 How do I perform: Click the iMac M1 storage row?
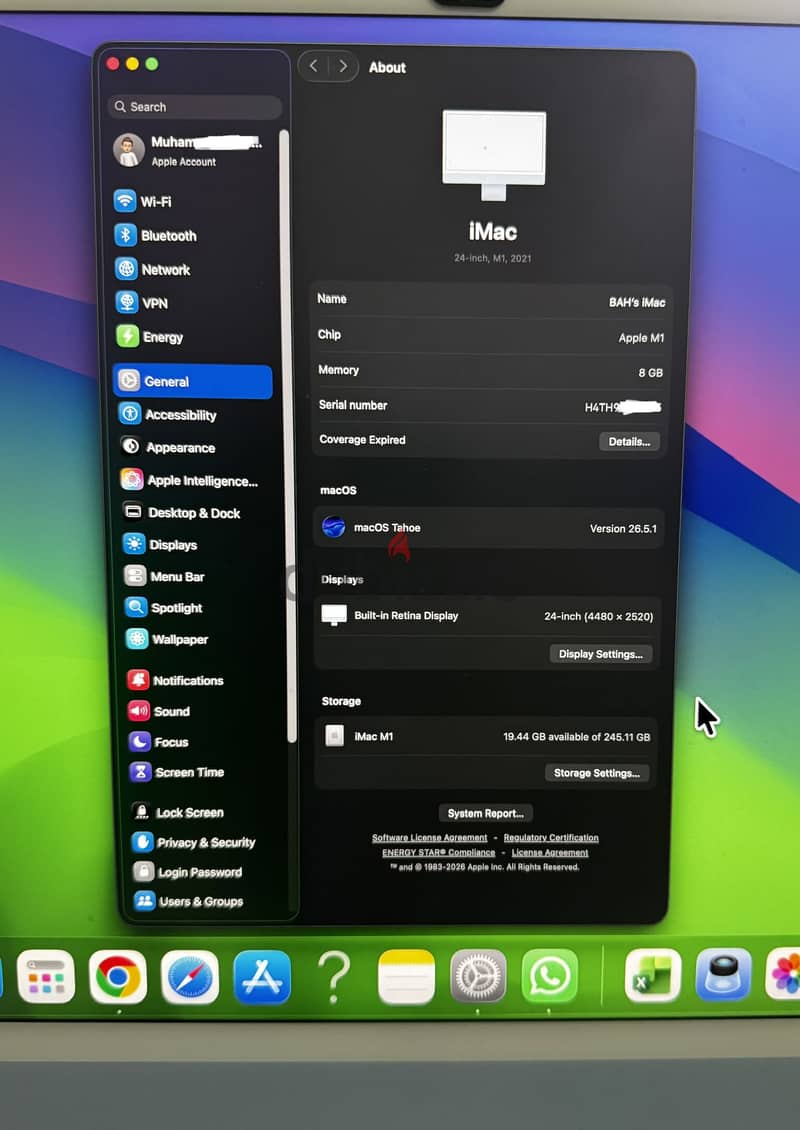[x=487, y=736]
